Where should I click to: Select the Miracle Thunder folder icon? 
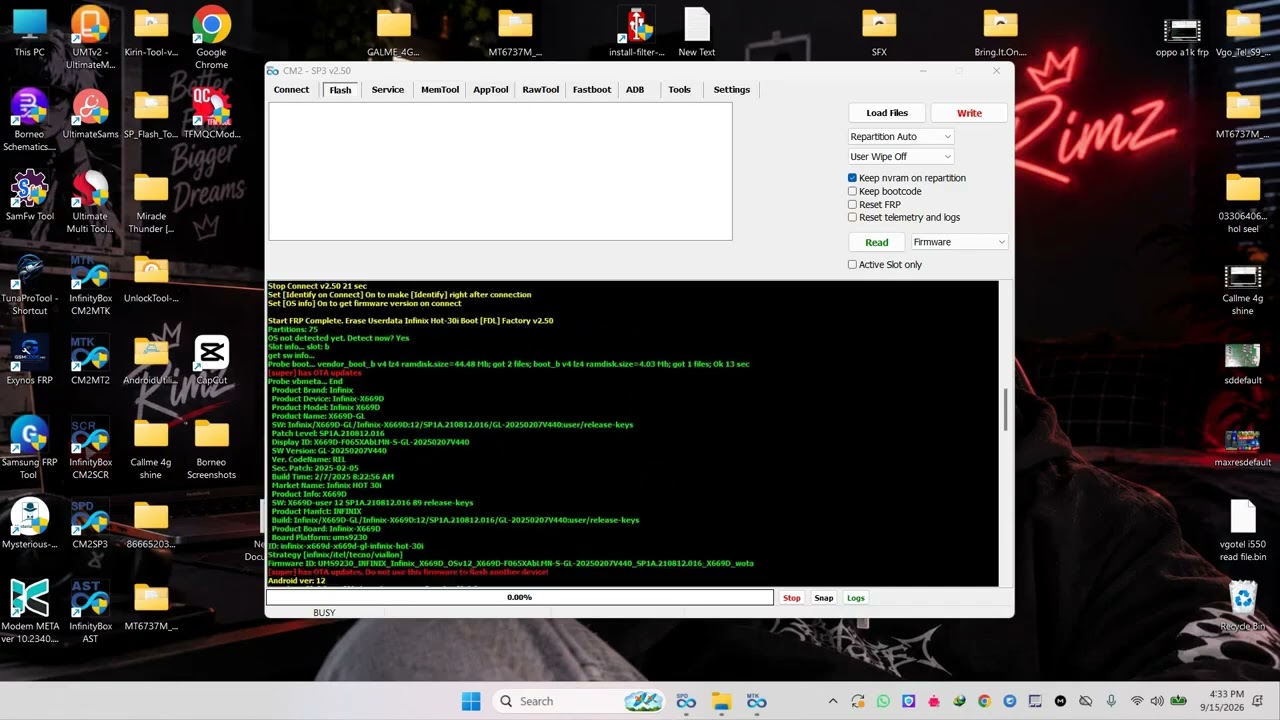point(151,202)
